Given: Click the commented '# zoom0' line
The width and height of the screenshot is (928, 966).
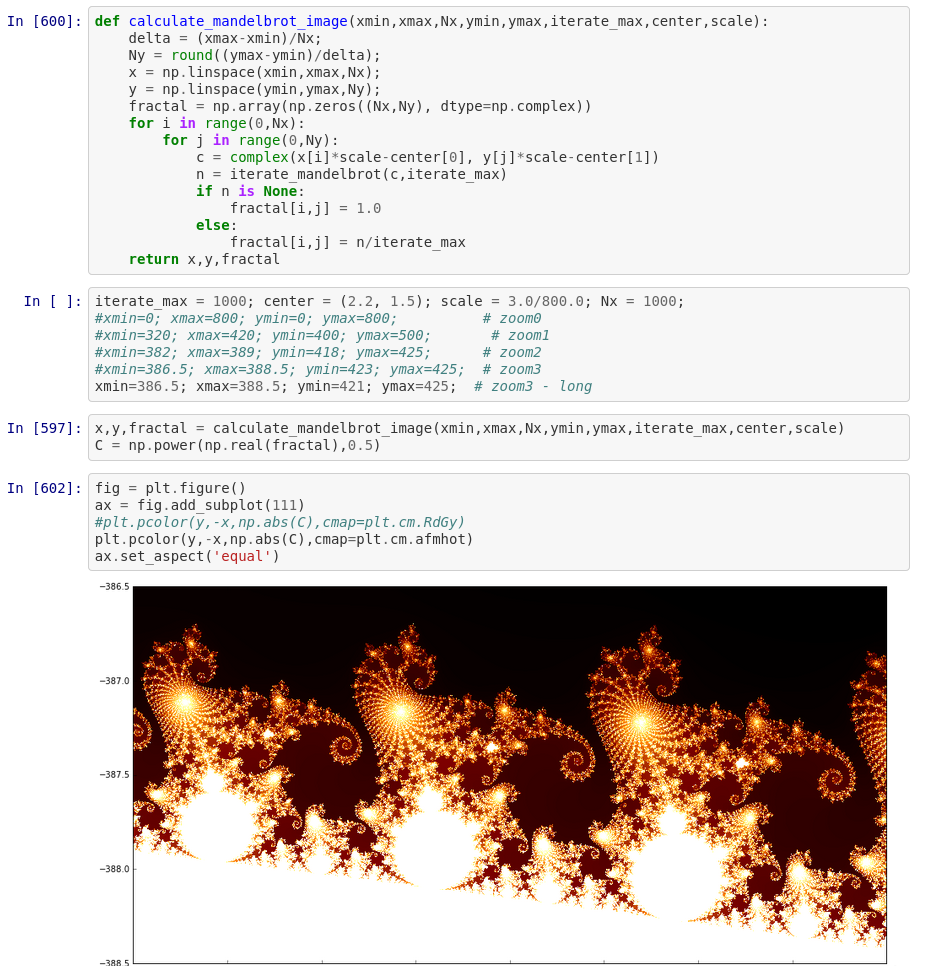Looking at the screenshot, I should [318, 319].
